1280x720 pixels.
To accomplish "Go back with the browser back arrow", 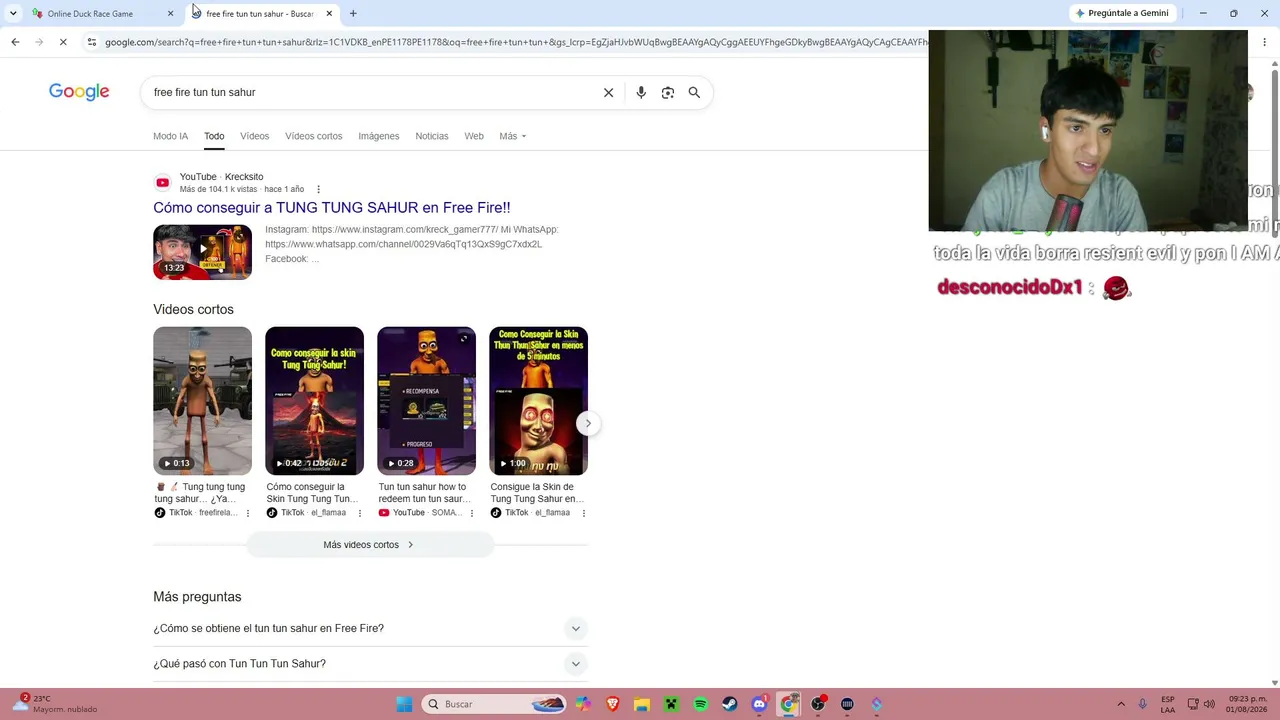I will 15,42.
